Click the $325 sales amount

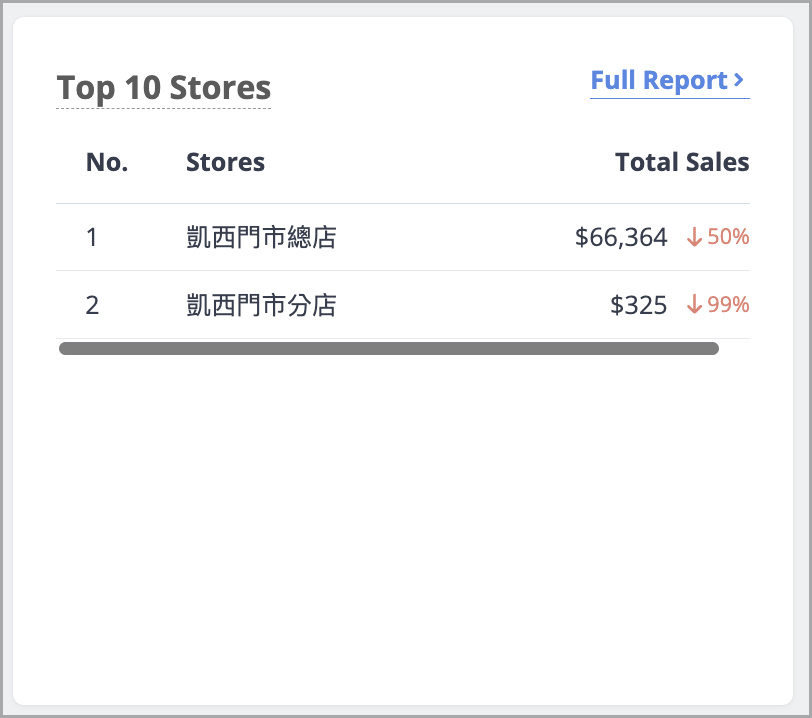click(x=638, y=305)
